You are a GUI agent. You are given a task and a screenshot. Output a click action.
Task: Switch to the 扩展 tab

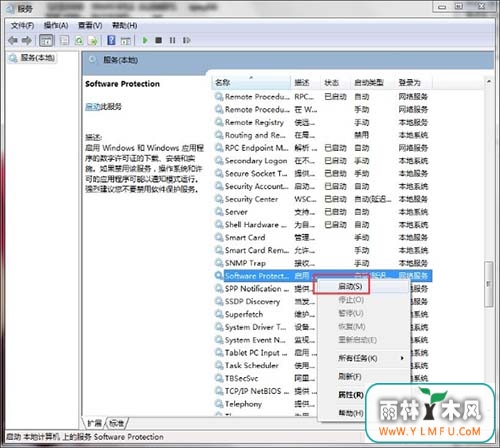click(x=94, y=423)
